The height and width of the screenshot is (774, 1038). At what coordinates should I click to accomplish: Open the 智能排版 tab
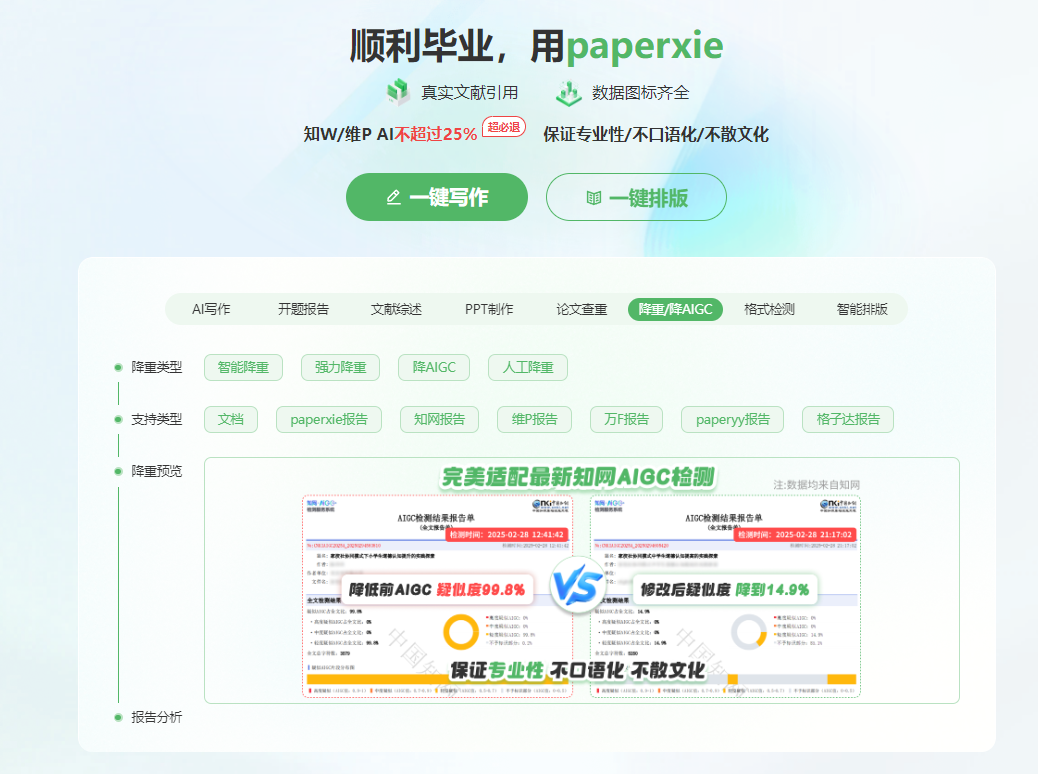tap(862, 309)
